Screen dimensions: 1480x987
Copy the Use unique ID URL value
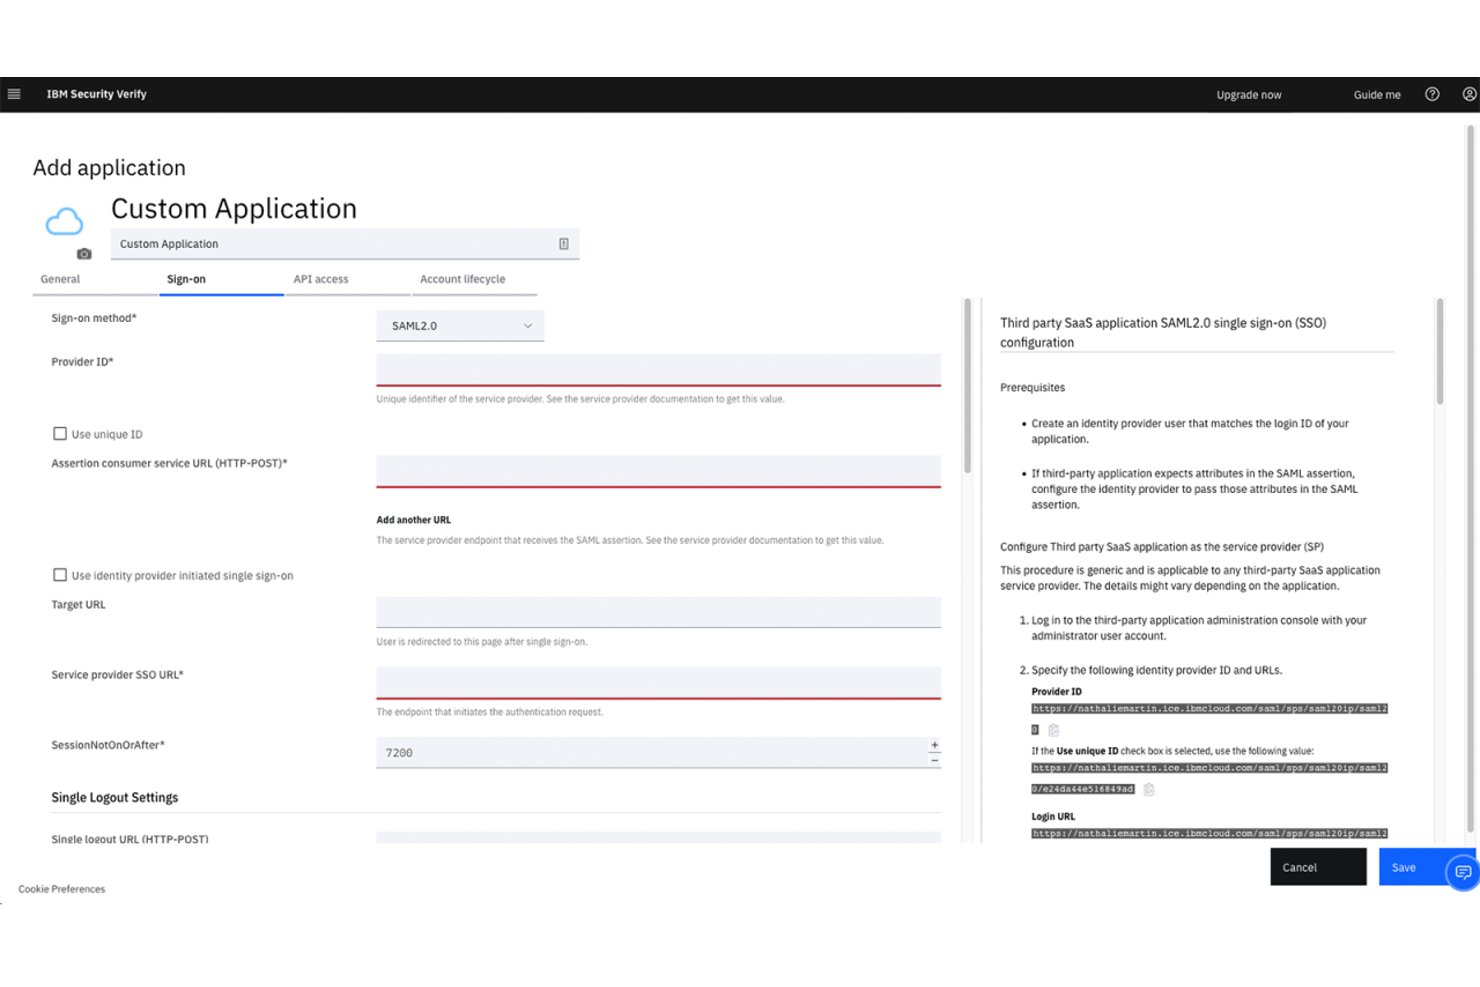point(1149,789)
